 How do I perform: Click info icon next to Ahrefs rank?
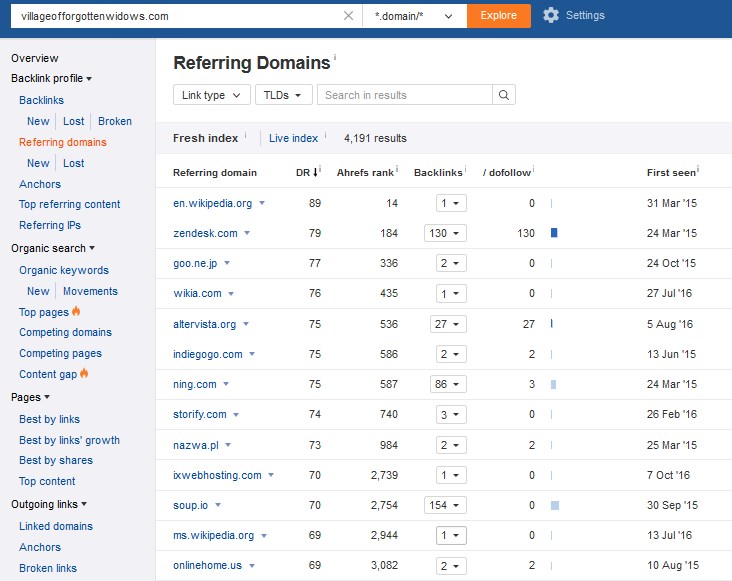pos(397,169)
